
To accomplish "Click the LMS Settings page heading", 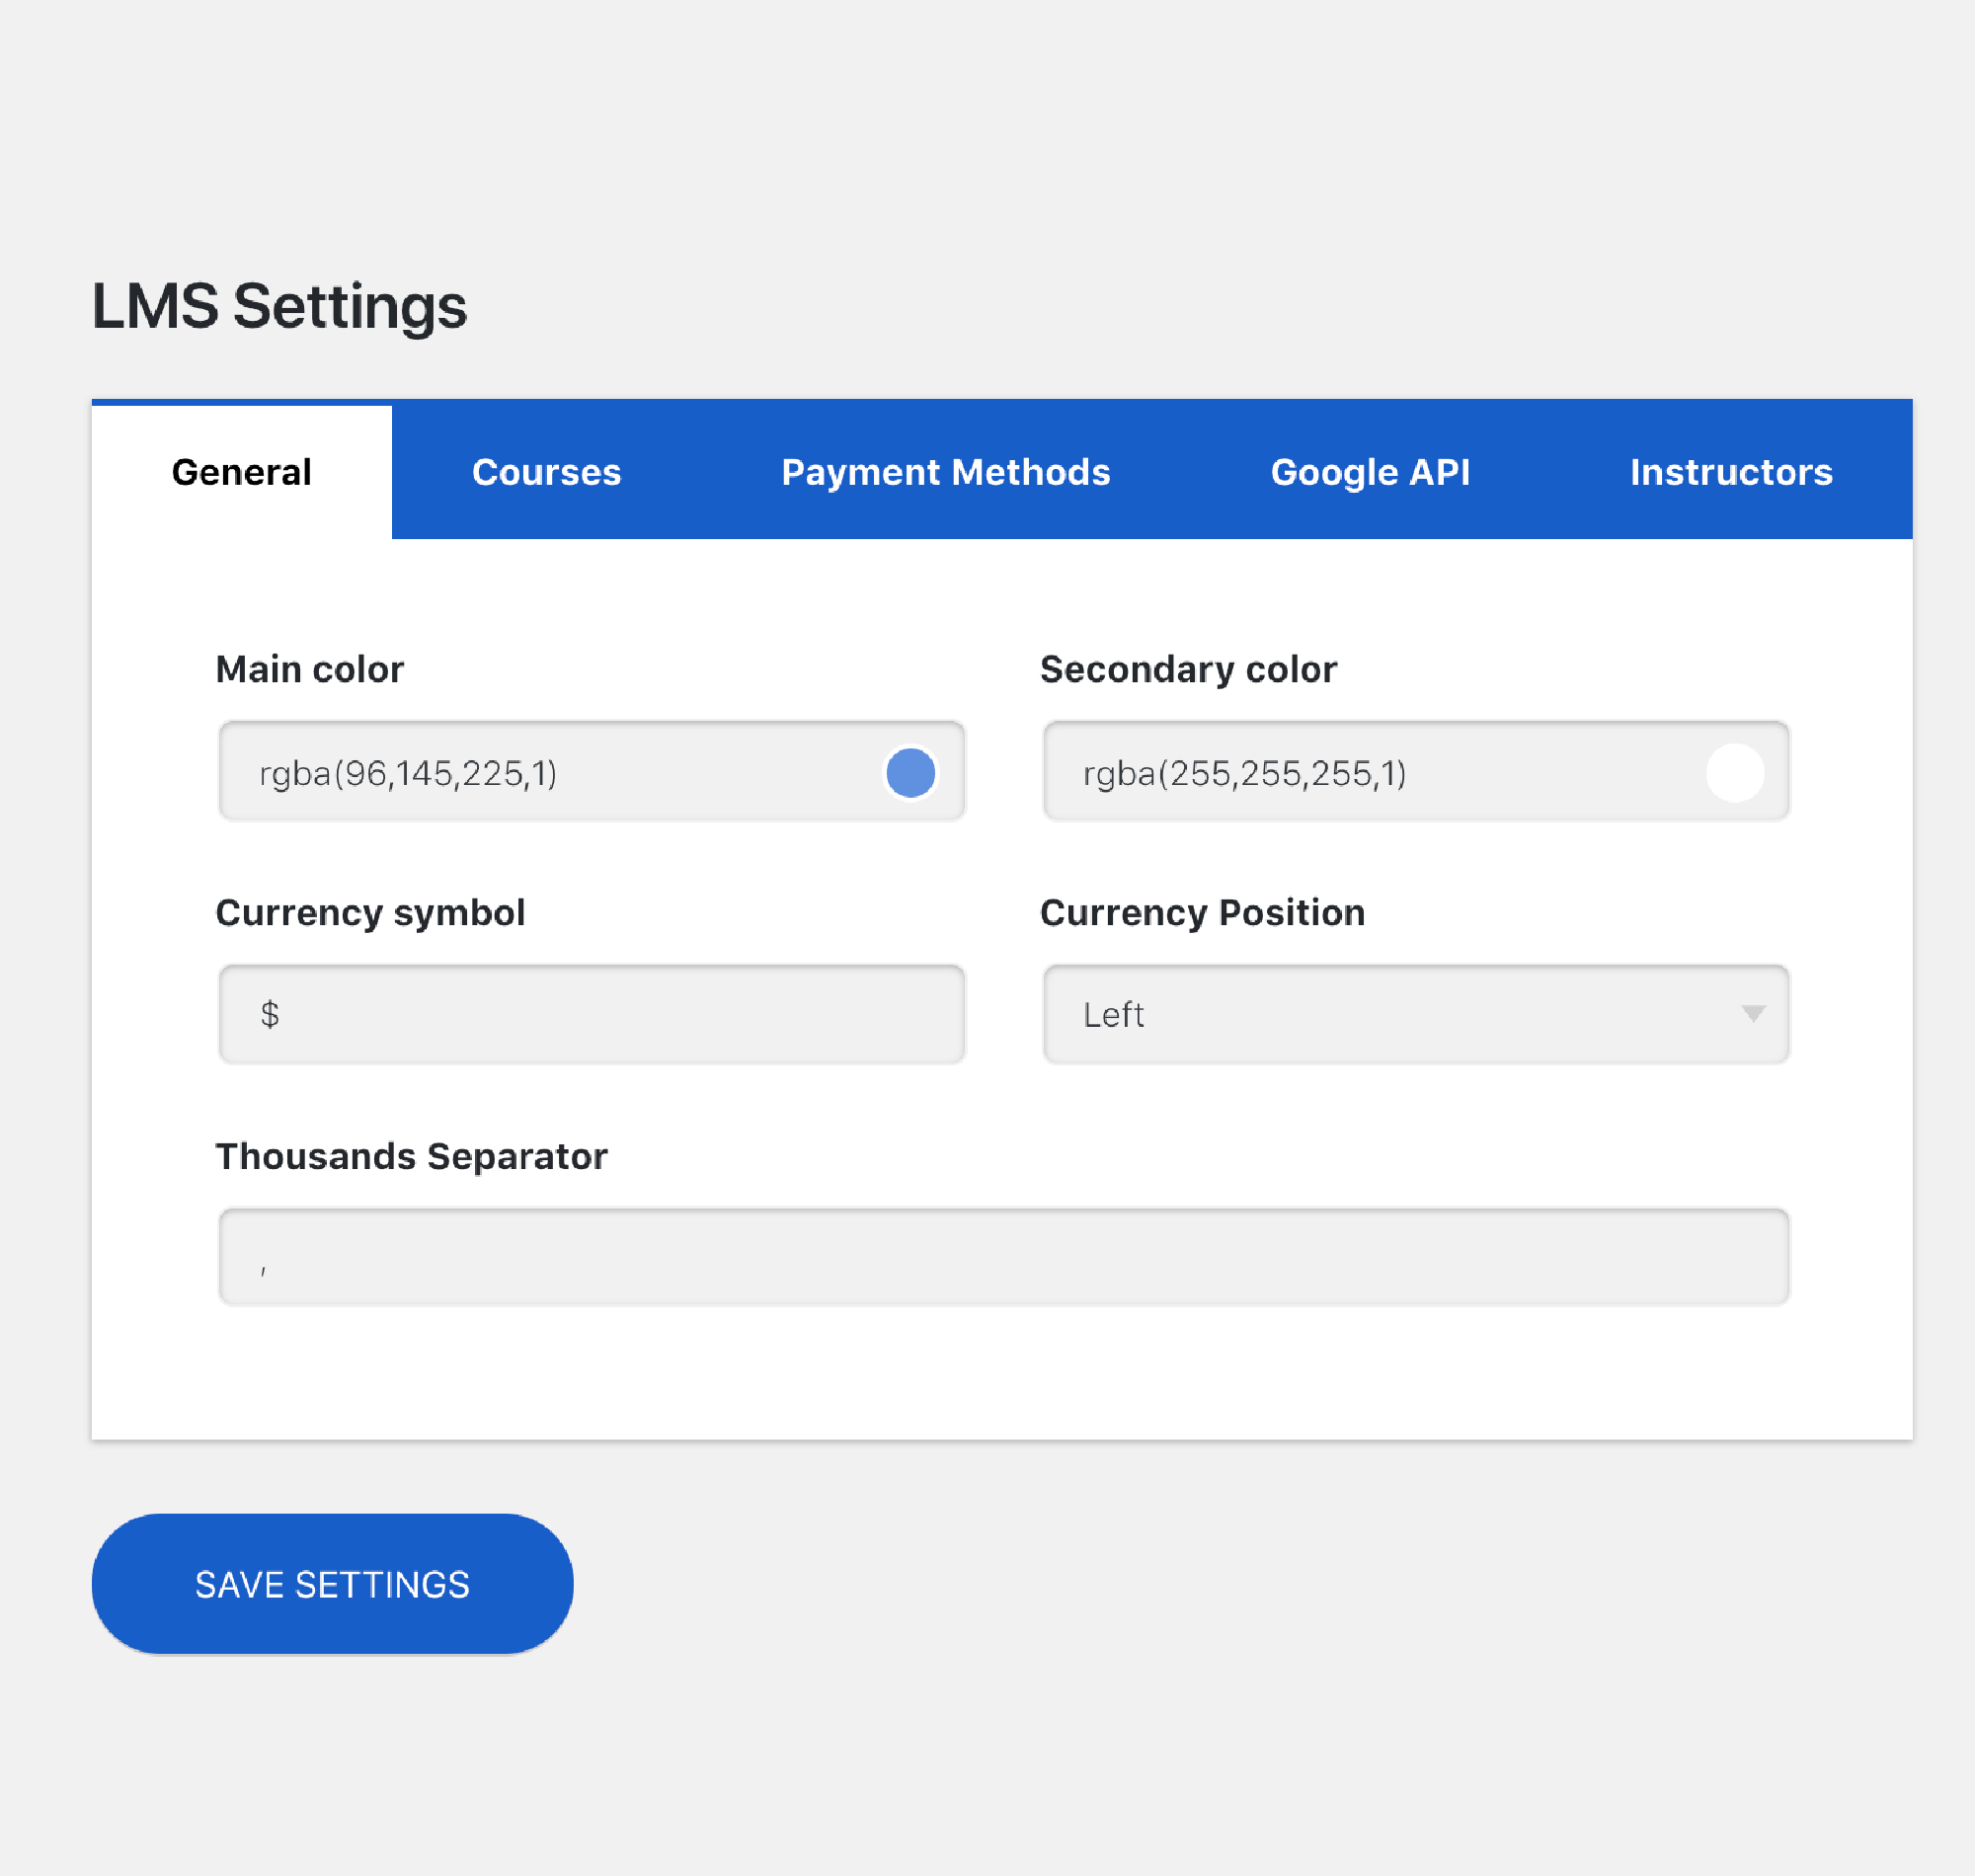I will pos(280,306).
